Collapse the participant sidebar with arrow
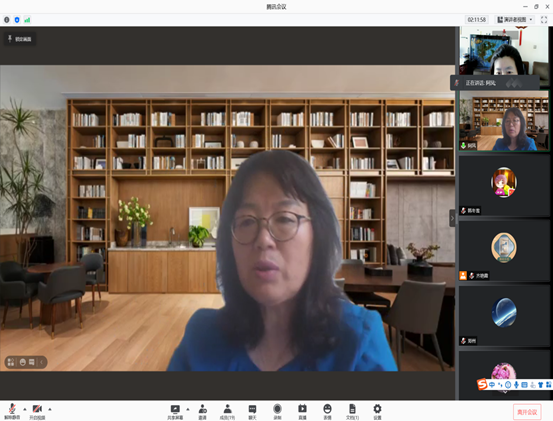Screen dimensions: 553x421 452,218
